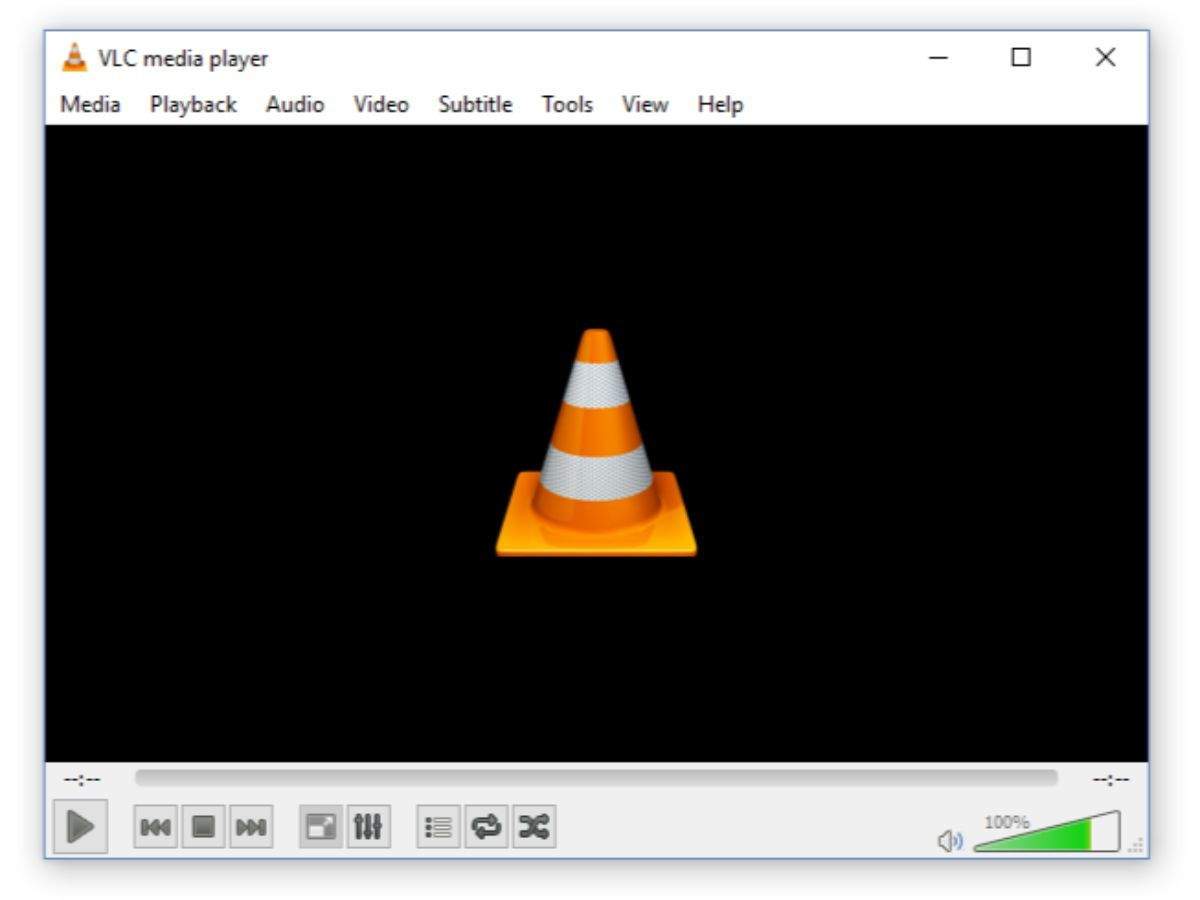Enable shuffle random playback

pos(534,827)
